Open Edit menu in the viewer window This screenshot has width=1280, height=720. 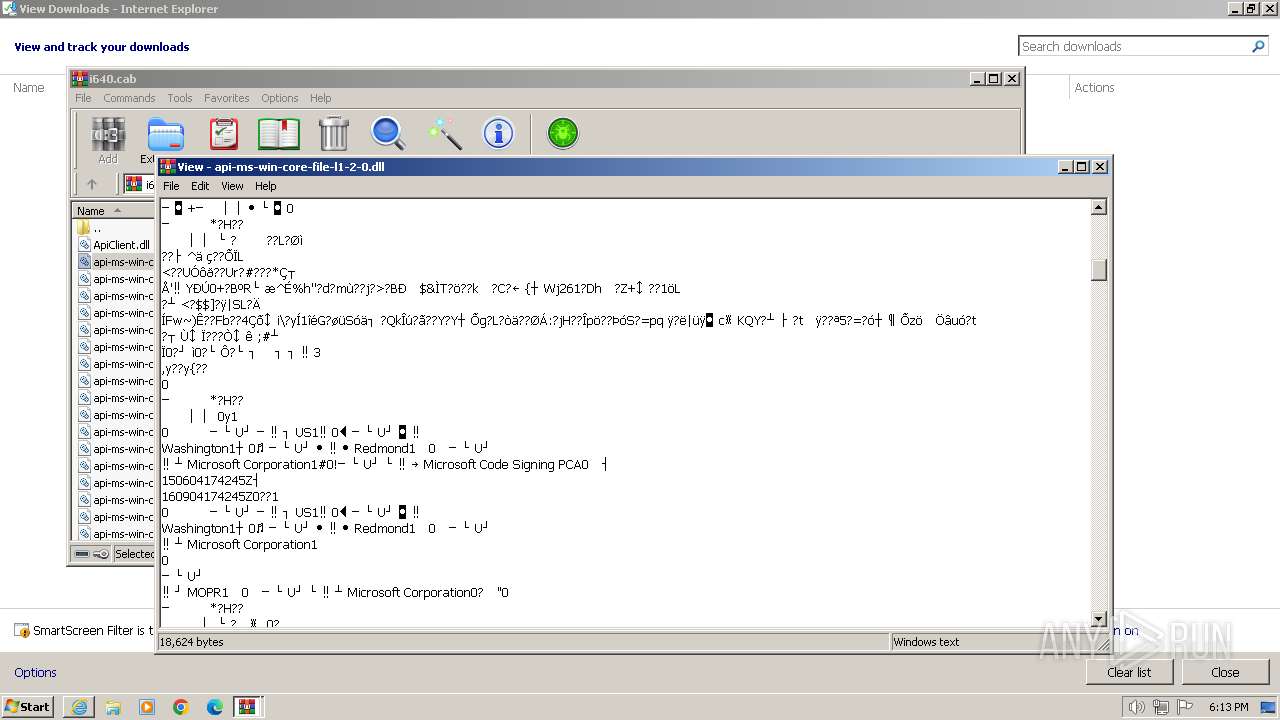coord(200,186)
